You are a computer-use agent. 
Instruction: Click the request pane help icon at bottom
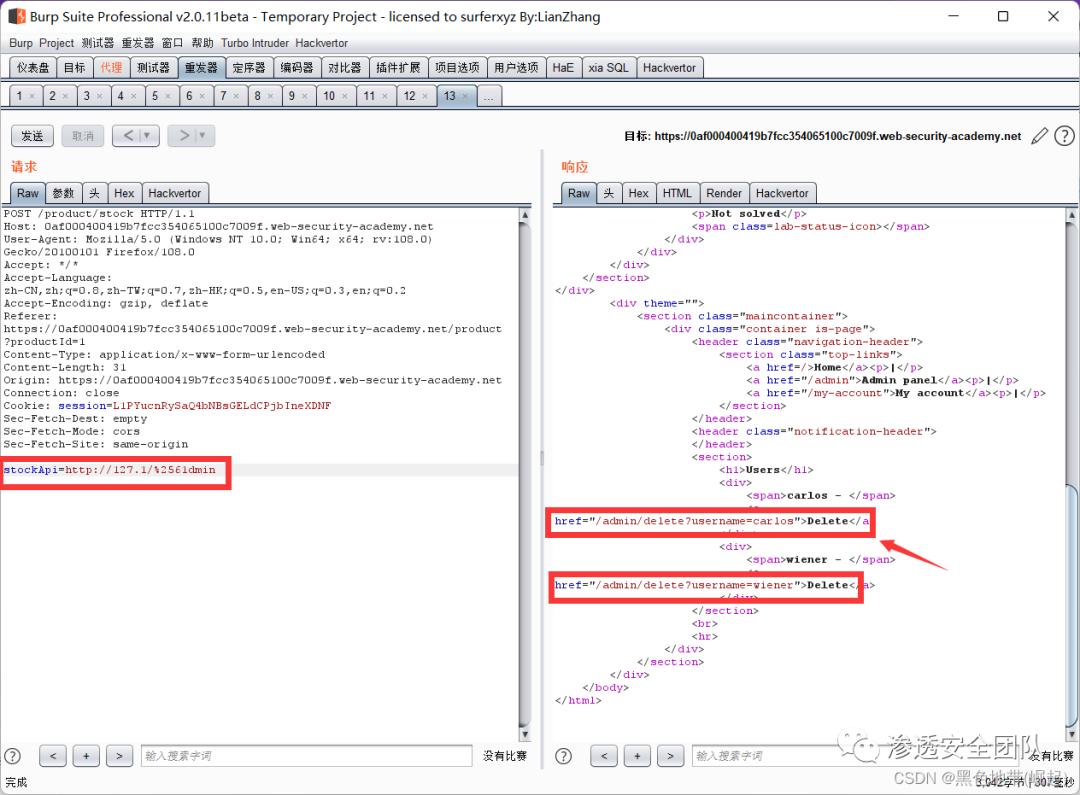(x=12, y=756)
